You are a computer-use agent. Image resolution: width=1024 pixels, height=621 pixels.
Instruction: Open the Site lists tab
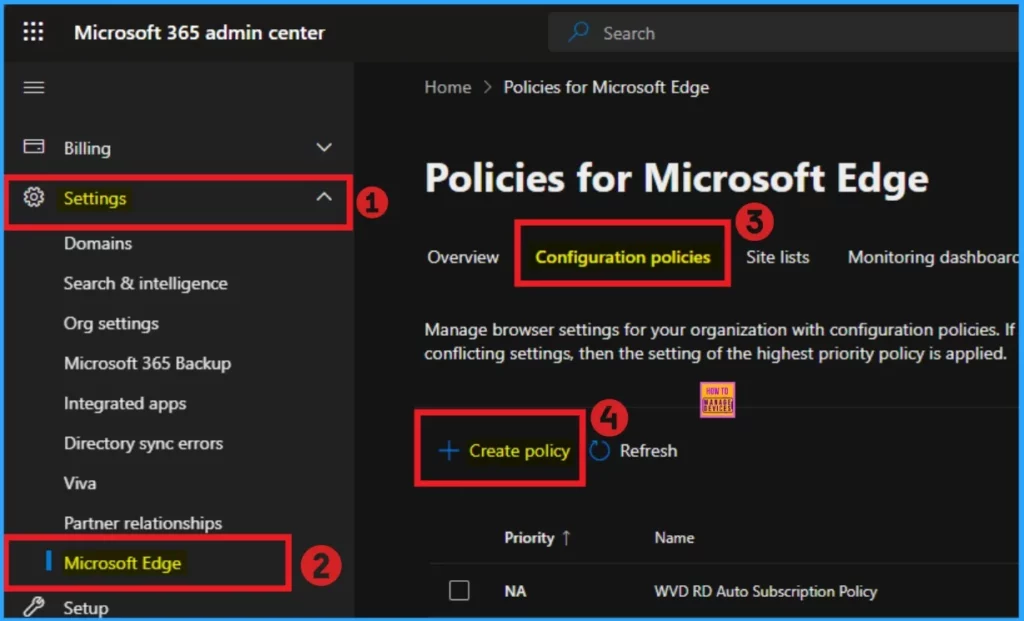coord(777,257)
